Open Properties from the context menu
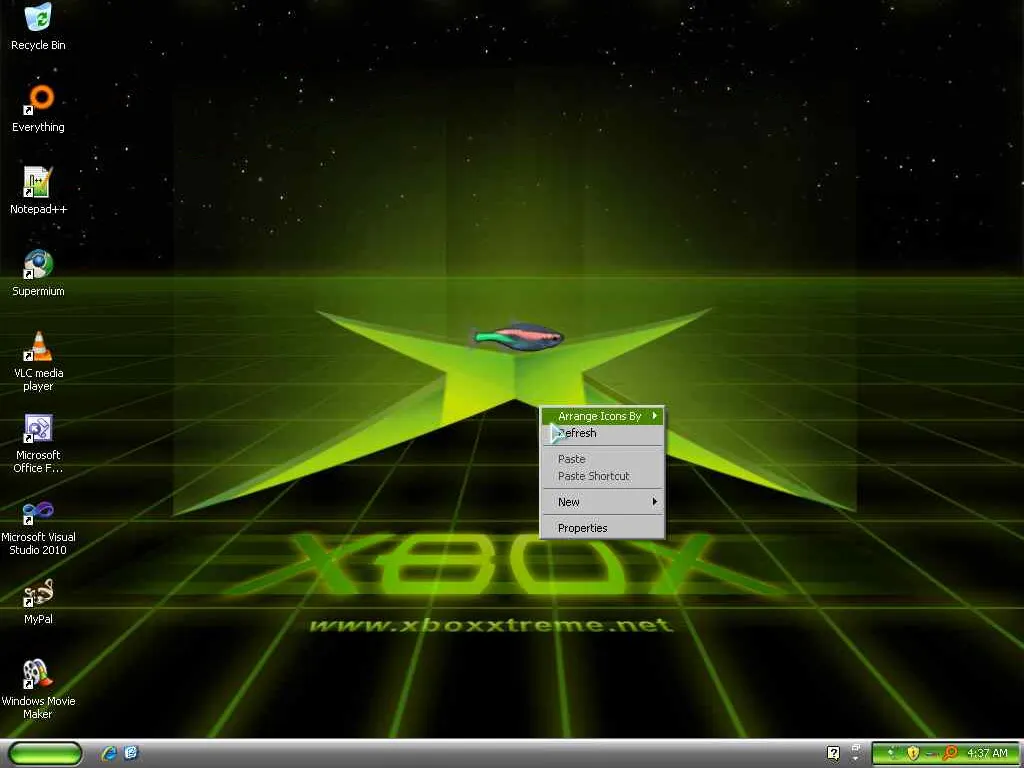 click(x=602, y=528)
